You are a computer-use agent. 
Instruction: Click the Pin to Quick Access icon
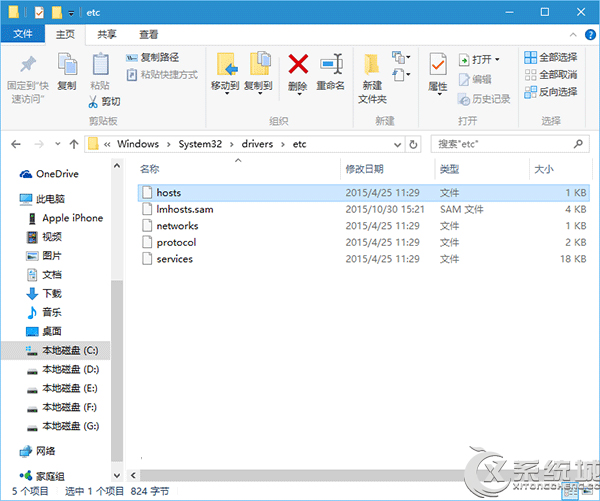click(28, 64)
